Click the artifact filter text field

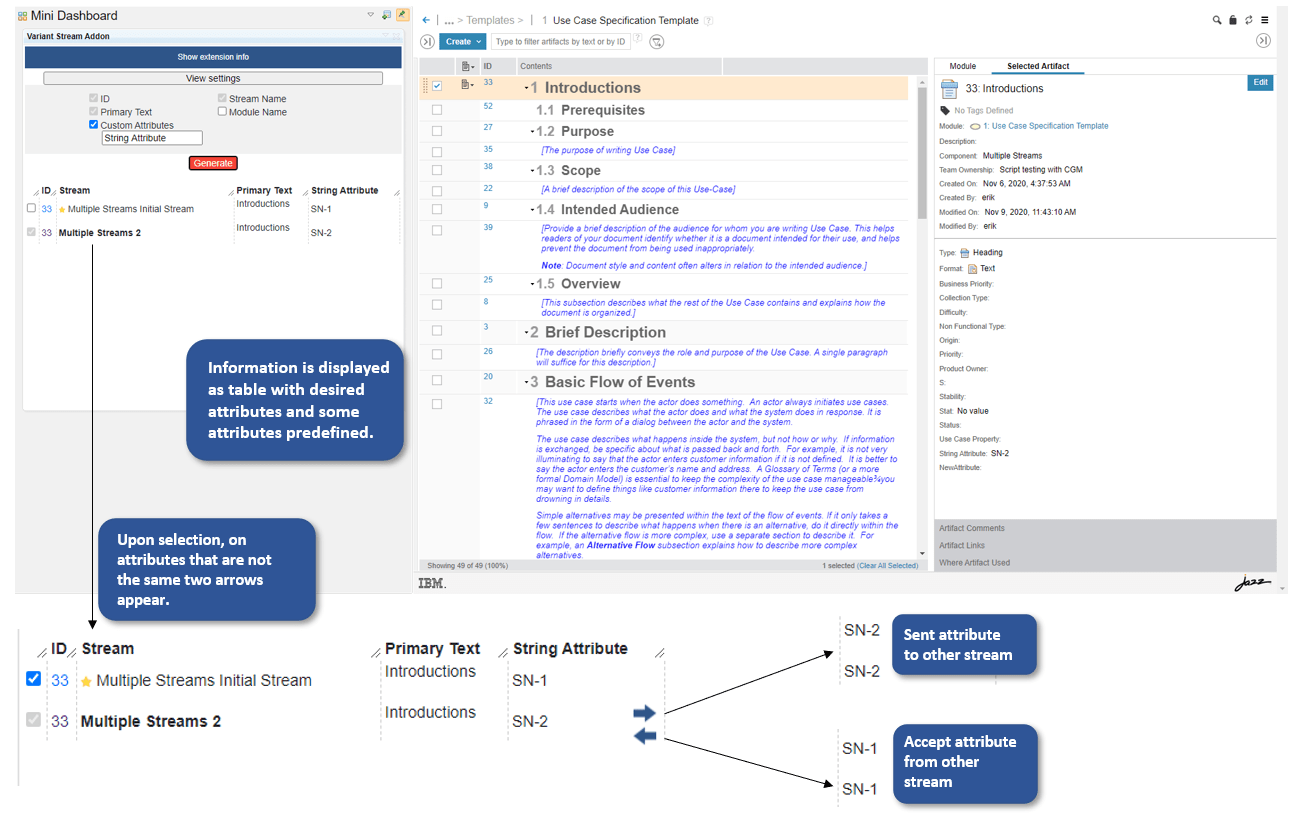point(560,42)
